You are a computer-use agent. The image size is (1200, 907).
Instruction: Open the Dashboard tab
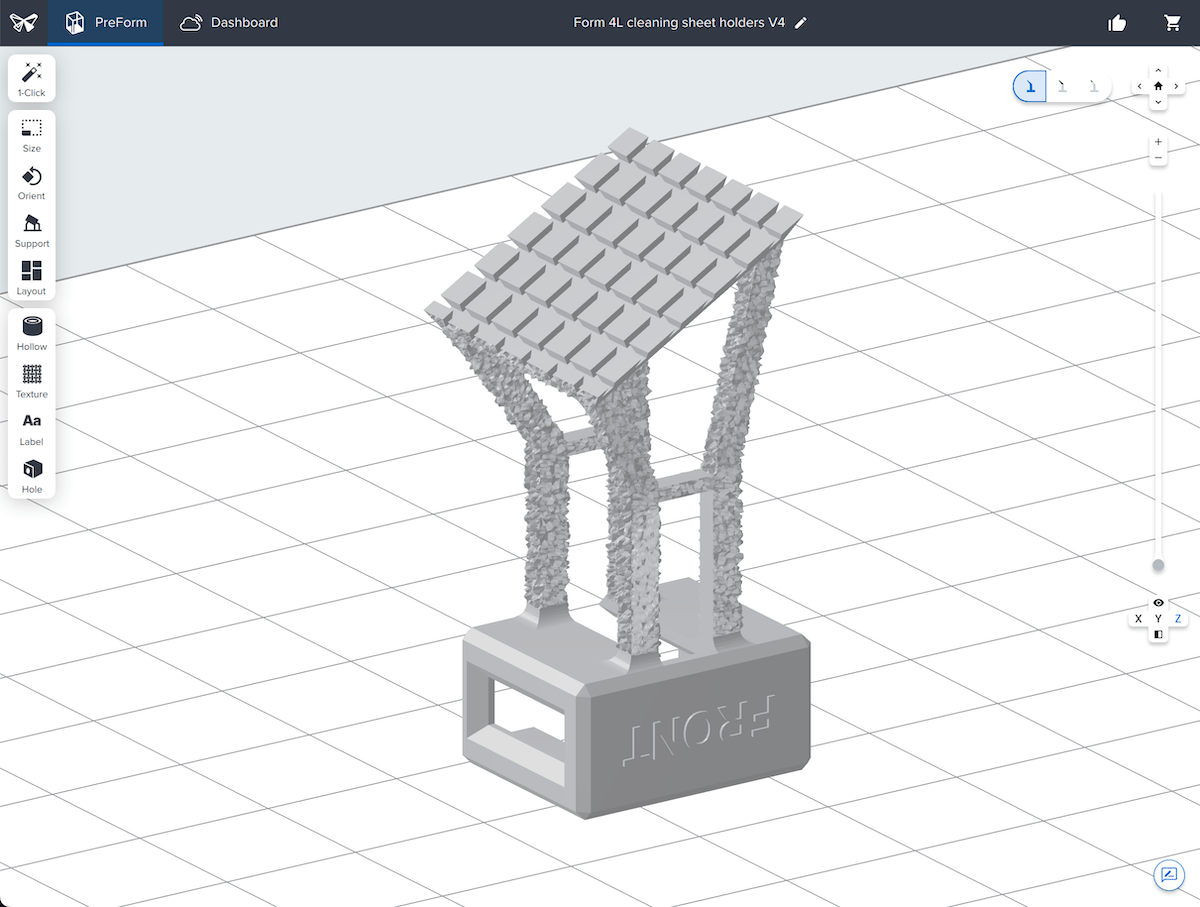click(229, 23)
